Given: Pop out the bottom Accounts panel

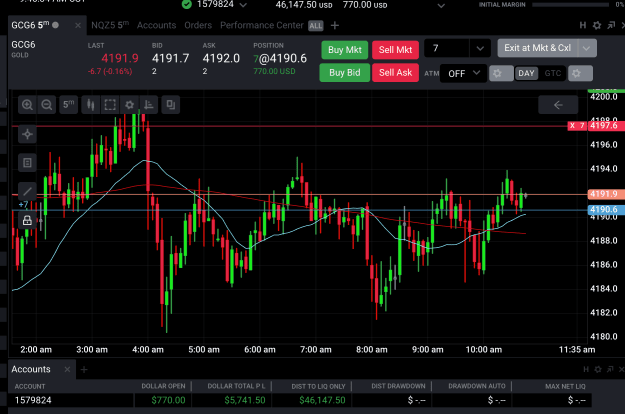Looking at the screenshot, I should tap(610, 370).
